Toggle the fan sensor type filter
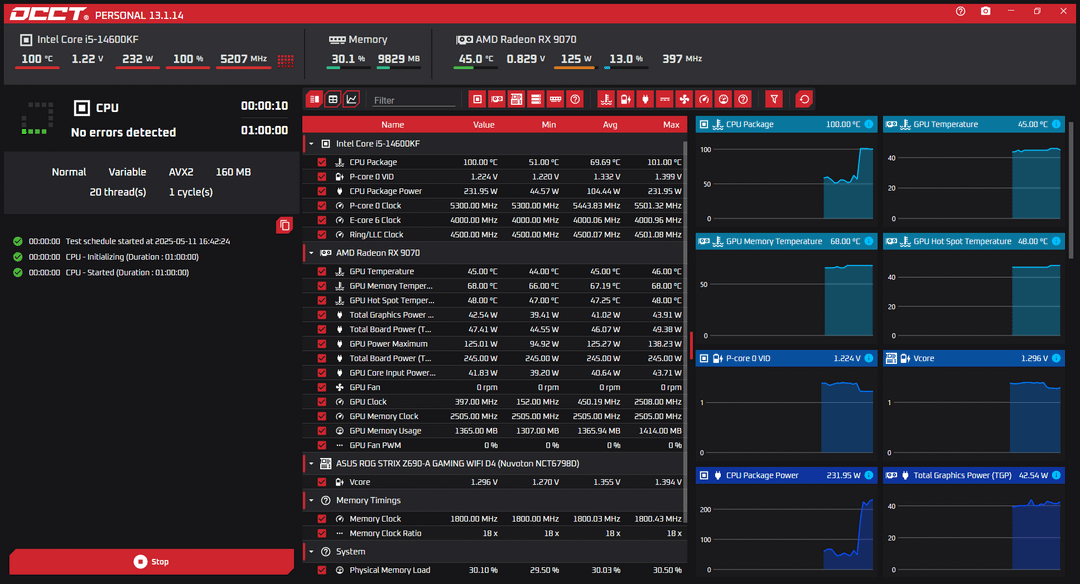This screenshot has height=584, width=1080. pos(684,99)
